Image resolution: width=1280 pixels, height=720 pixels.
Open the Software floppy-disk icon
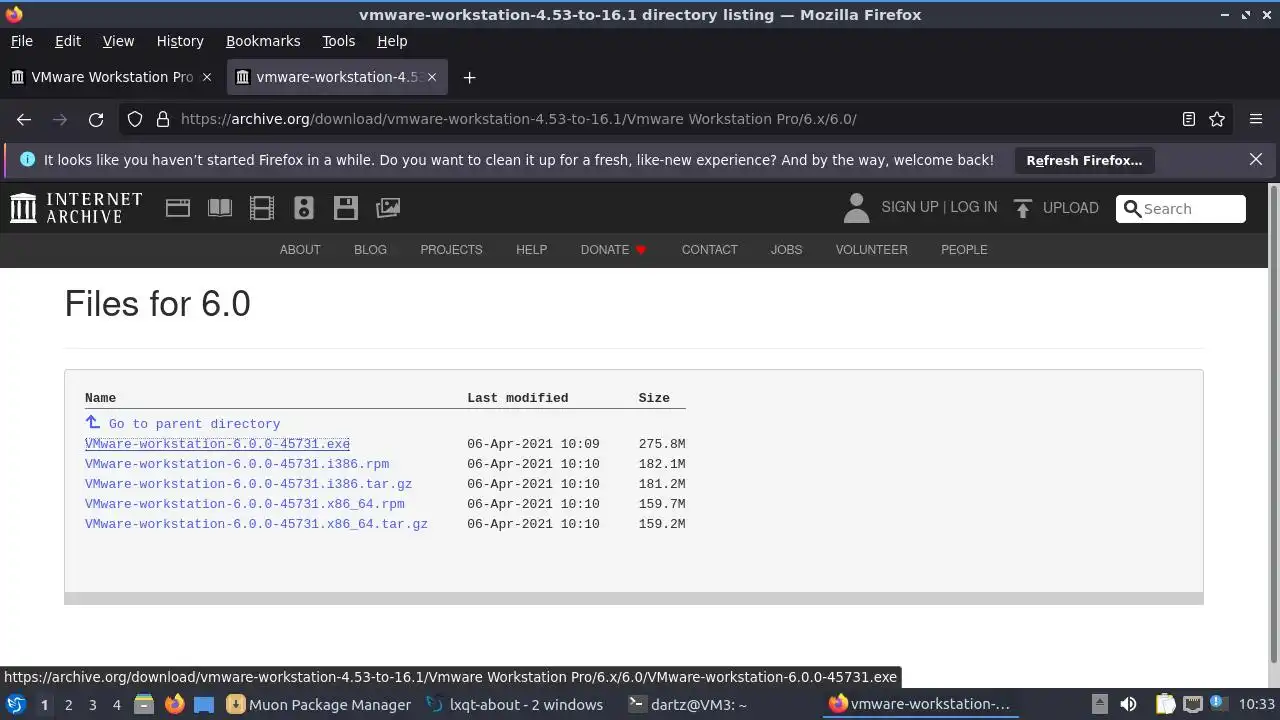pyautogui.click(x=346, y=208)
